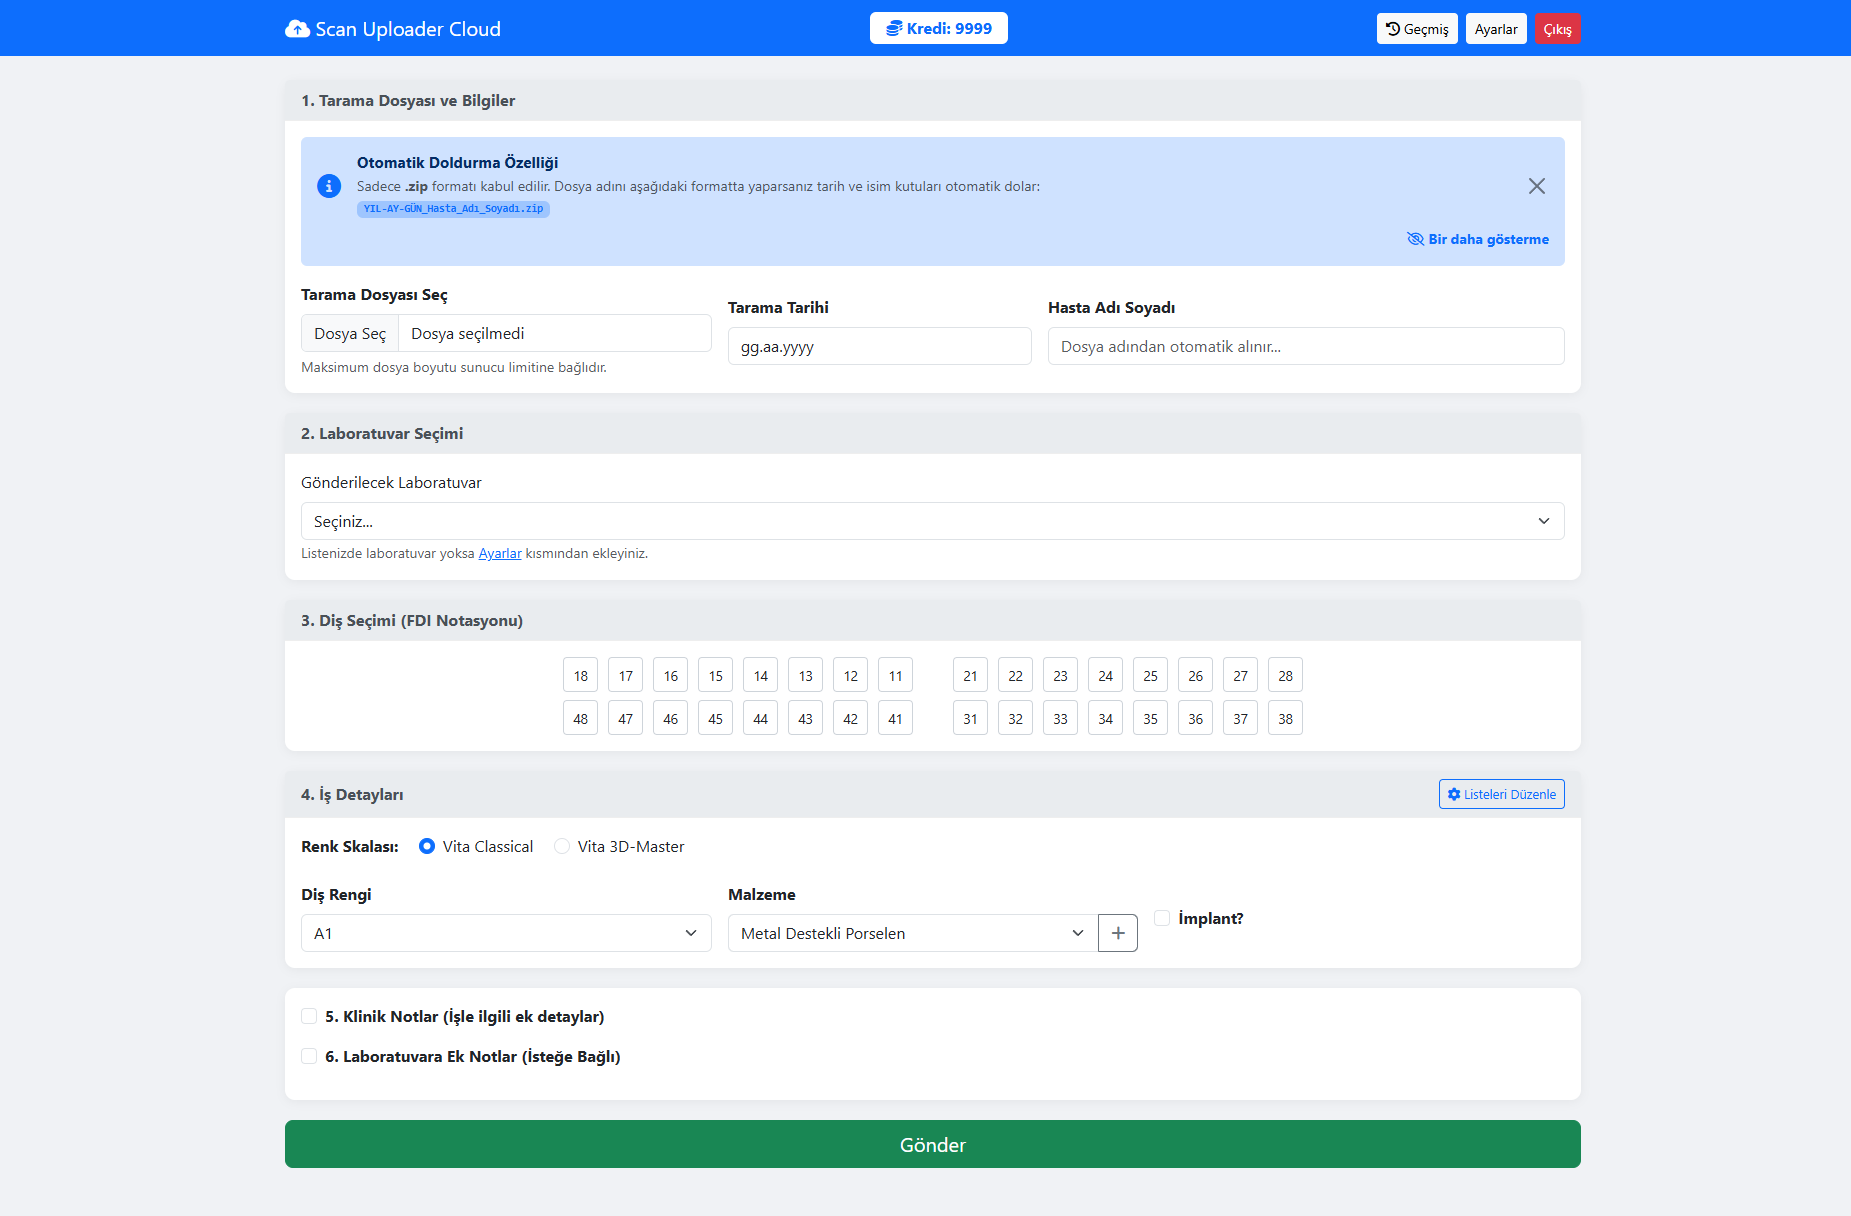The image size is (1851, 1216).
Task: Open Ayarlar from the top bar
Action: (1496, 28)
